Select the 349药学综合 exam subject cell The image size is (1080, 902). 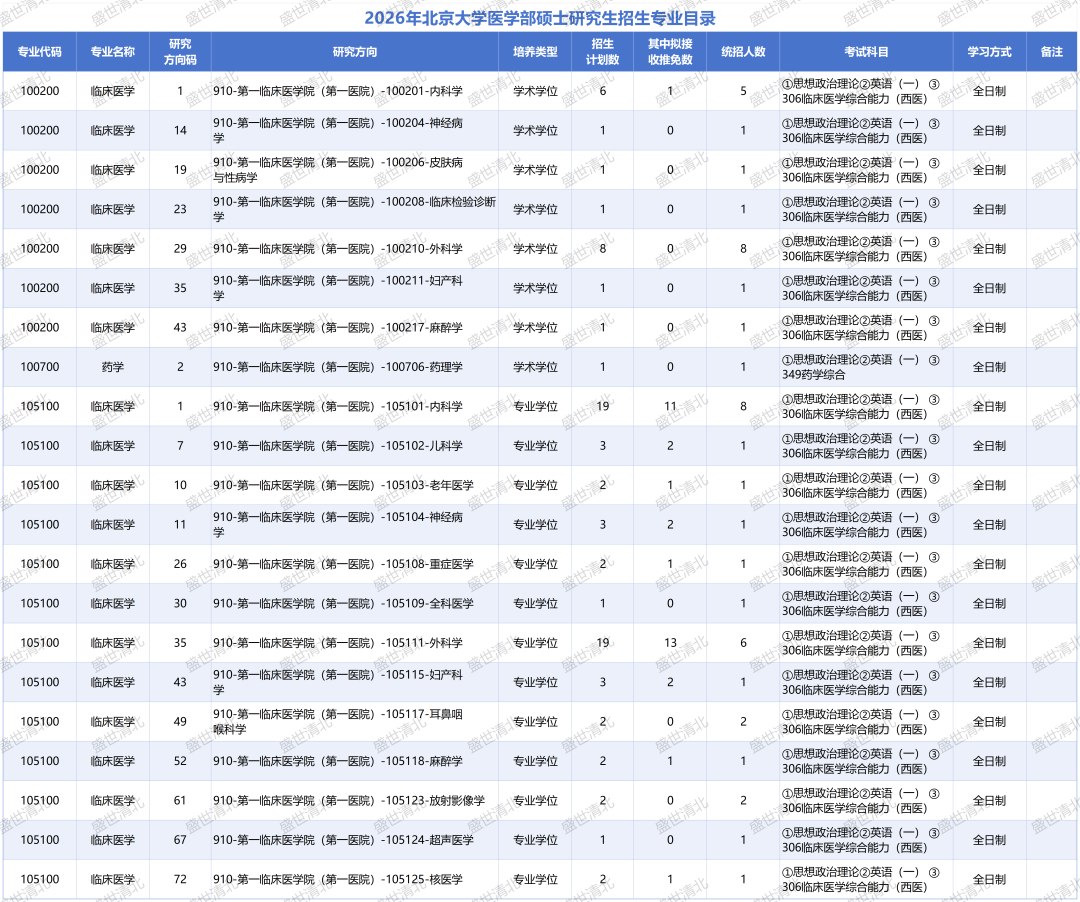pos(866,367)
